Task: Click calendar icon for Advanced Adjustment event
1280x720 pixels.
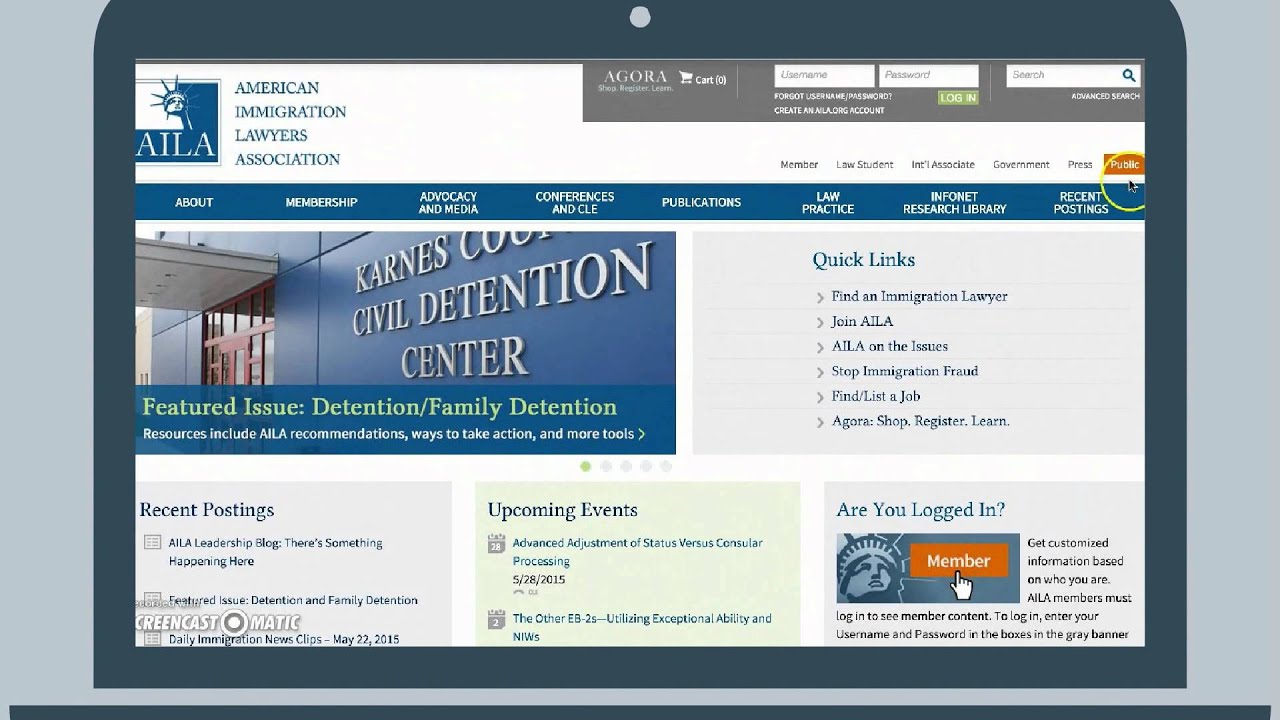Action: coord(496,544)
